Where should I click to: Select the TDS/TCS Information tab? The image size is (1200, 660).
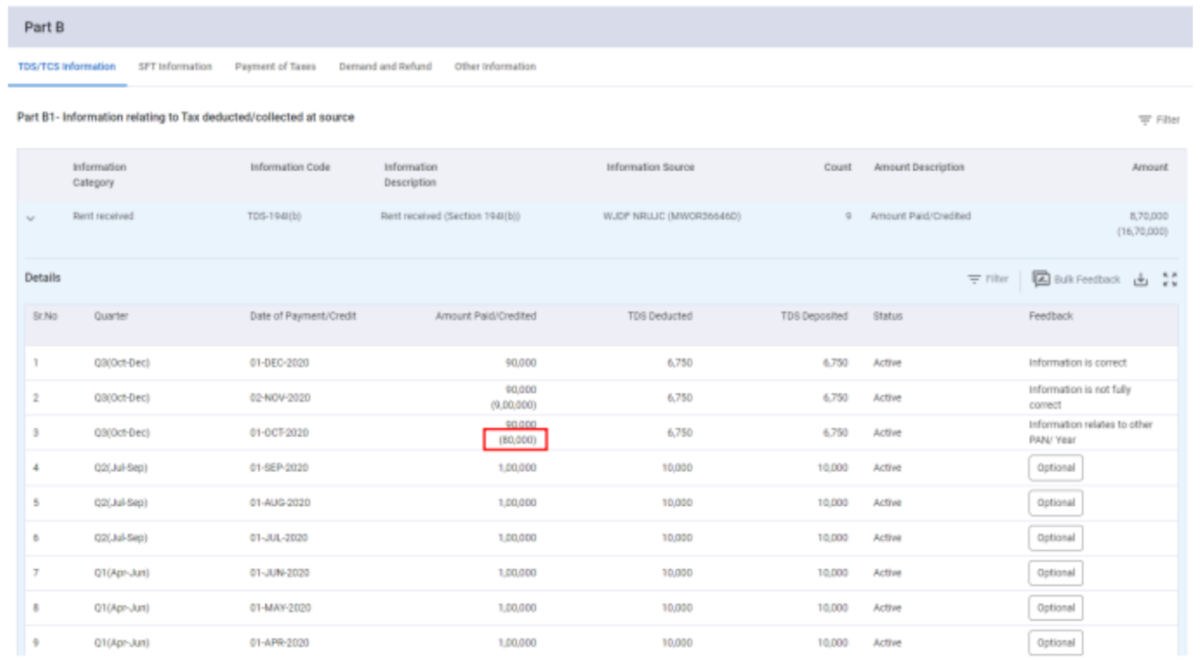pos(67,67)
